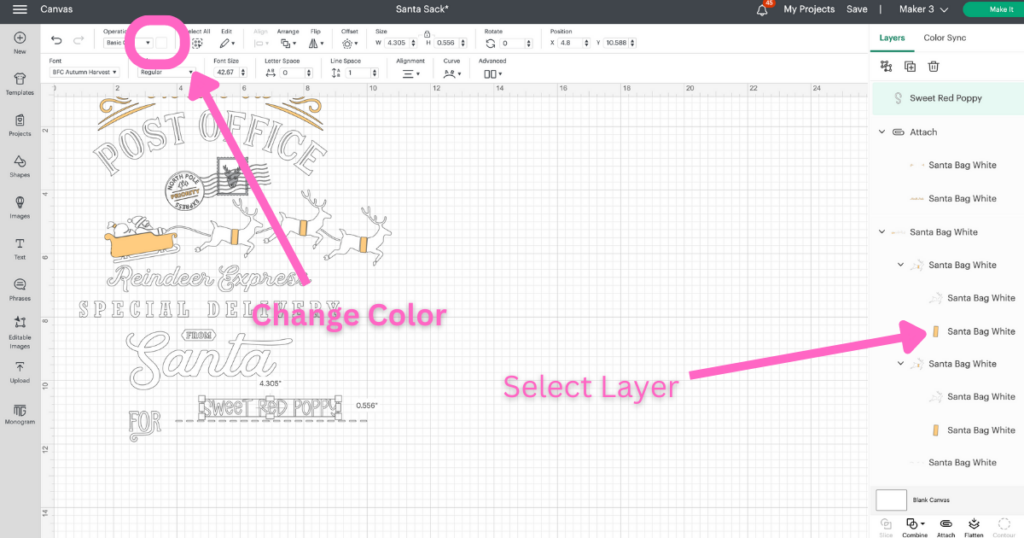Open the Arrange menu
The height and width of the screenshot is (538, 1024).
[288, 43]
